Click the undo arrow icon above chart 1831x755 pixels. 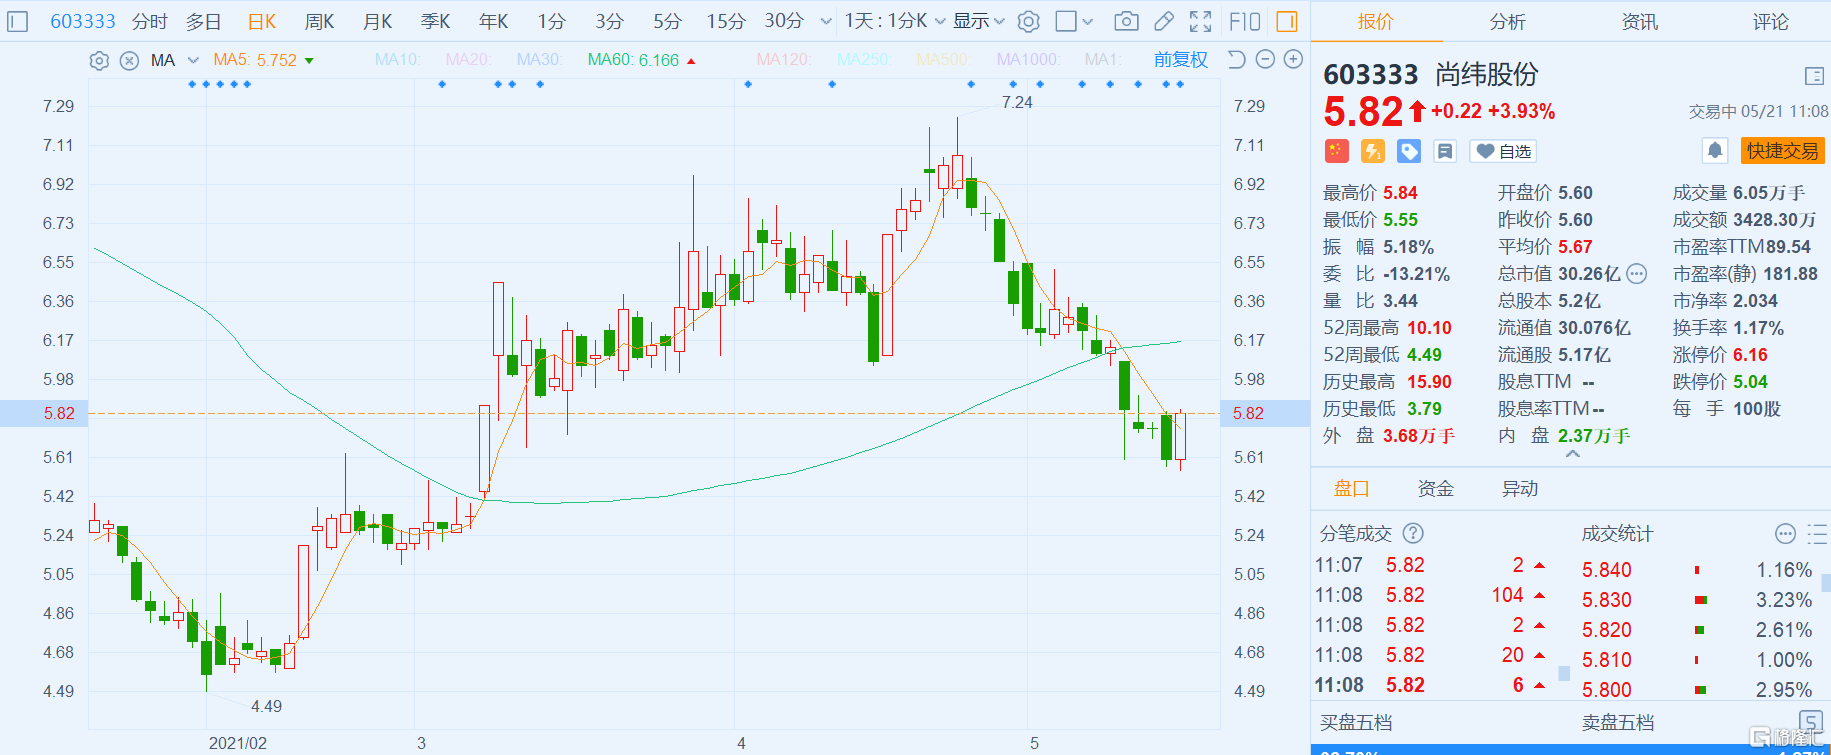click(1236, 60)
